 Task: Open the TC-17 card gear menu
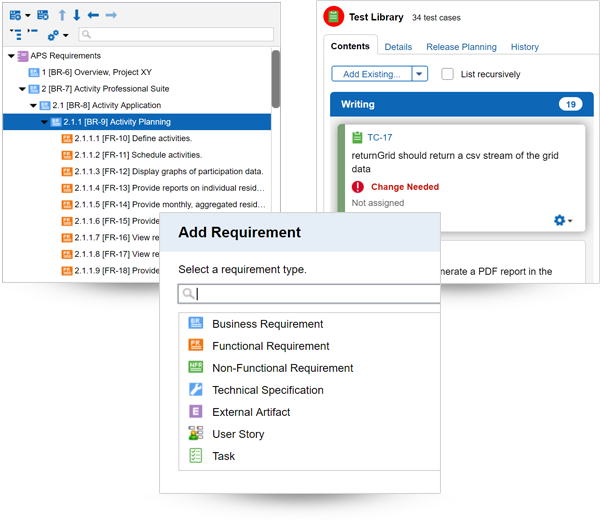point(563,220)
